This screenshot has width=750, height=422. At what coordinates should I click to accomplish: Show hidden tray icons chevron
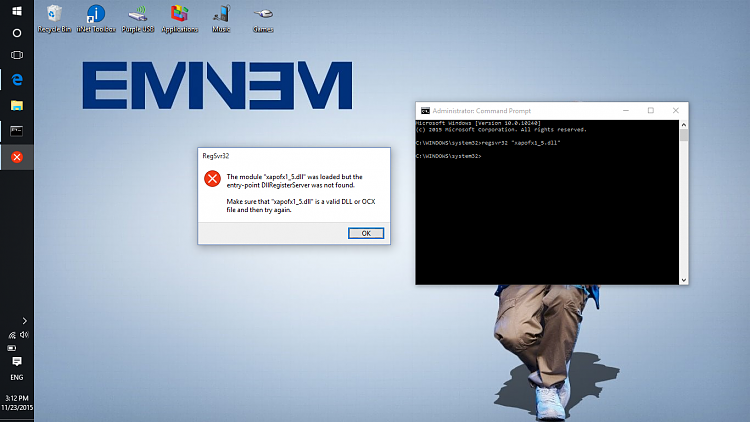(x=24, y=321)
